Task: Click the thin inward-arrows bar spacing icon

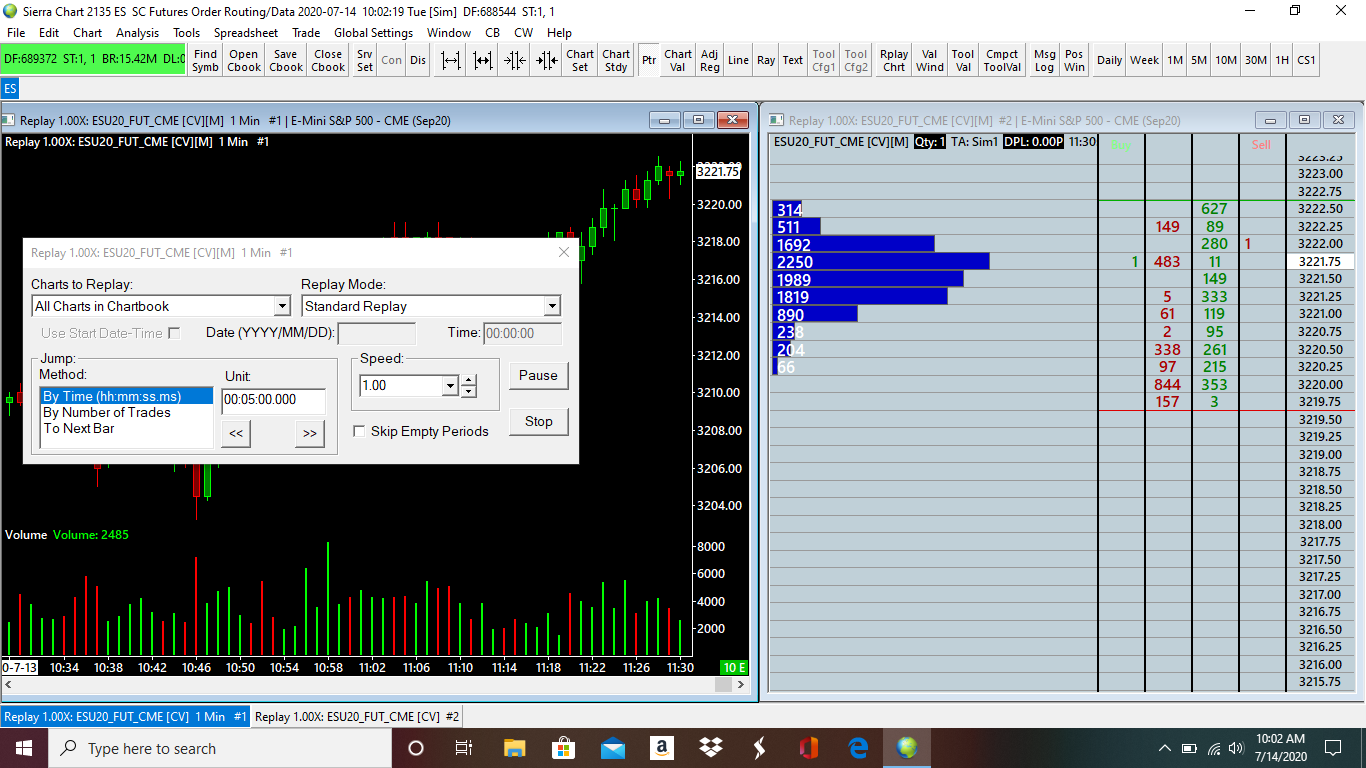Action: click(515, 60)
